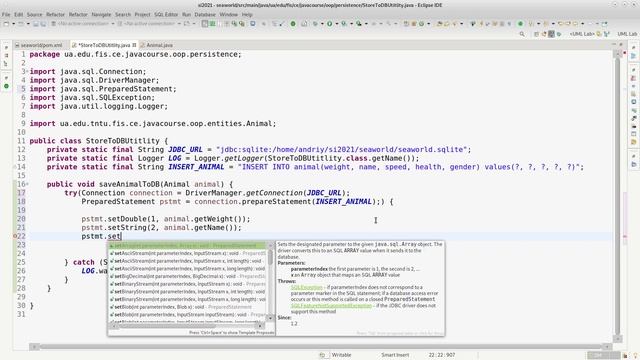Click the Open Perspective icon
Image resolution: width=640 pixels, height=360 pixels.
(x=536, y=34)
